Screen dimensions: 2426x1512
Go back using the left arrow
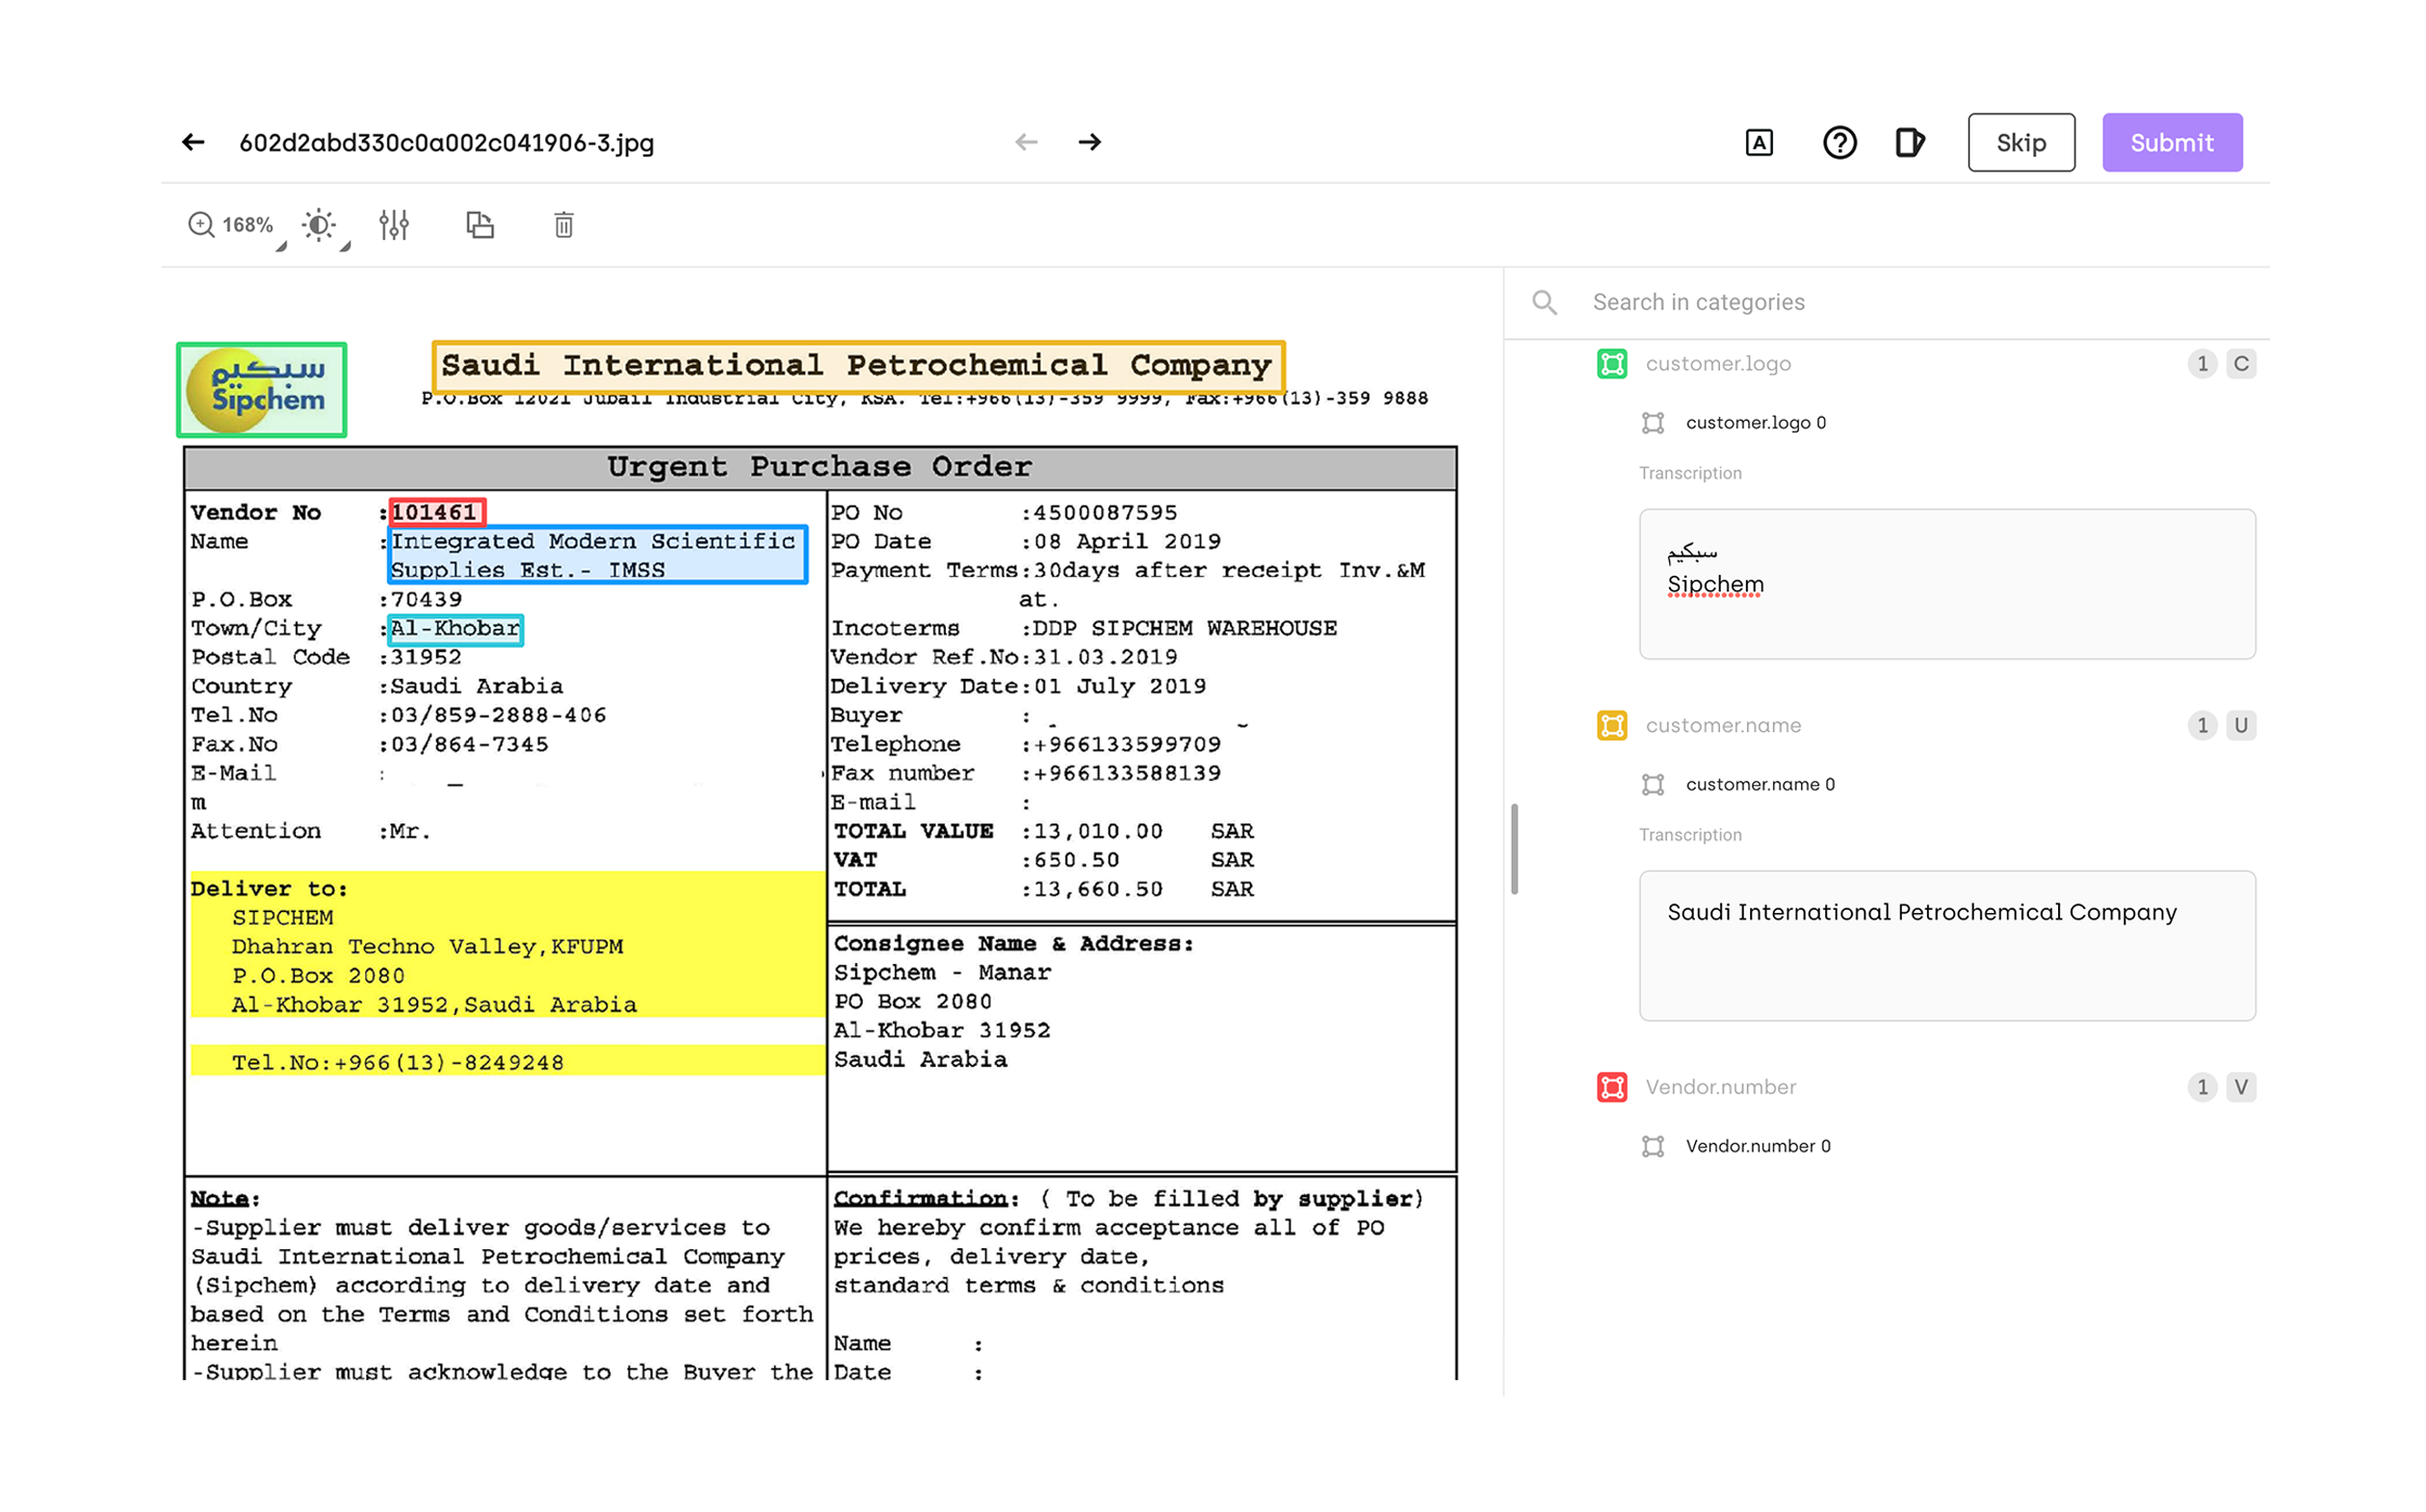coord(192,142)
